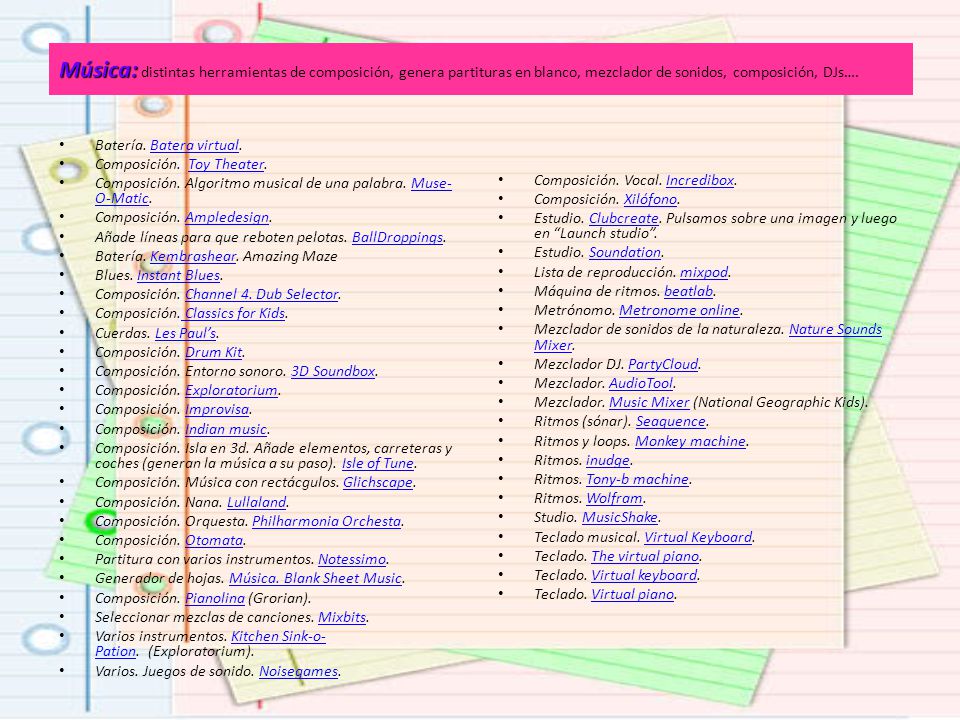Click 'Seleccionar mezclas de canciones' text
The width and height of the screenshot is (960, 720).
tap(204, 617)
